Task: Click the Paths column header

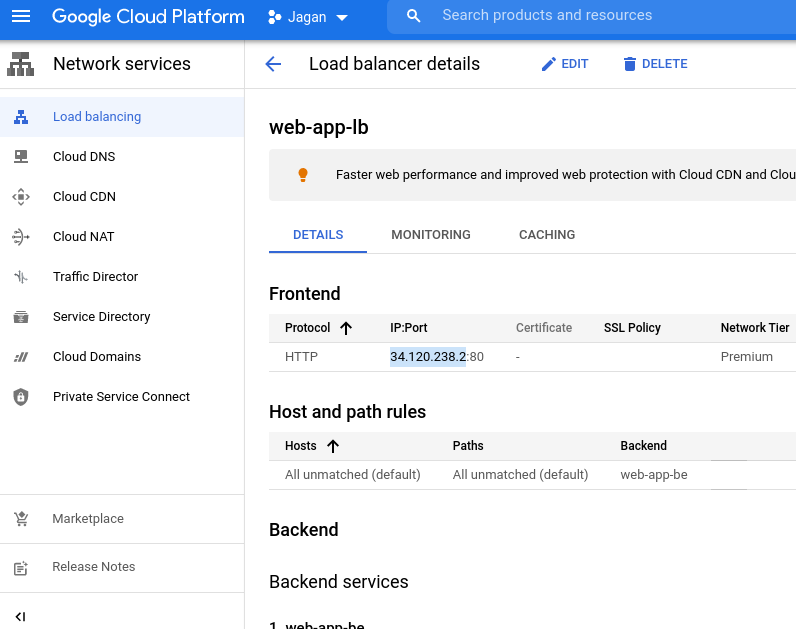Action: [468, 446]
